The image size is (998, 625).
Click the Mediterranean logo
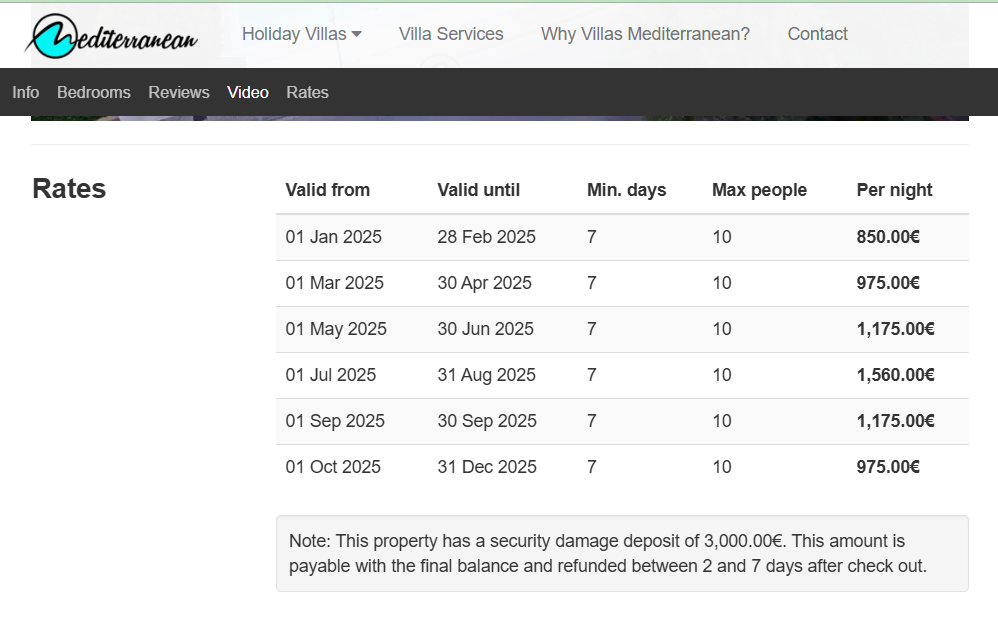click(x=112, y=36)
